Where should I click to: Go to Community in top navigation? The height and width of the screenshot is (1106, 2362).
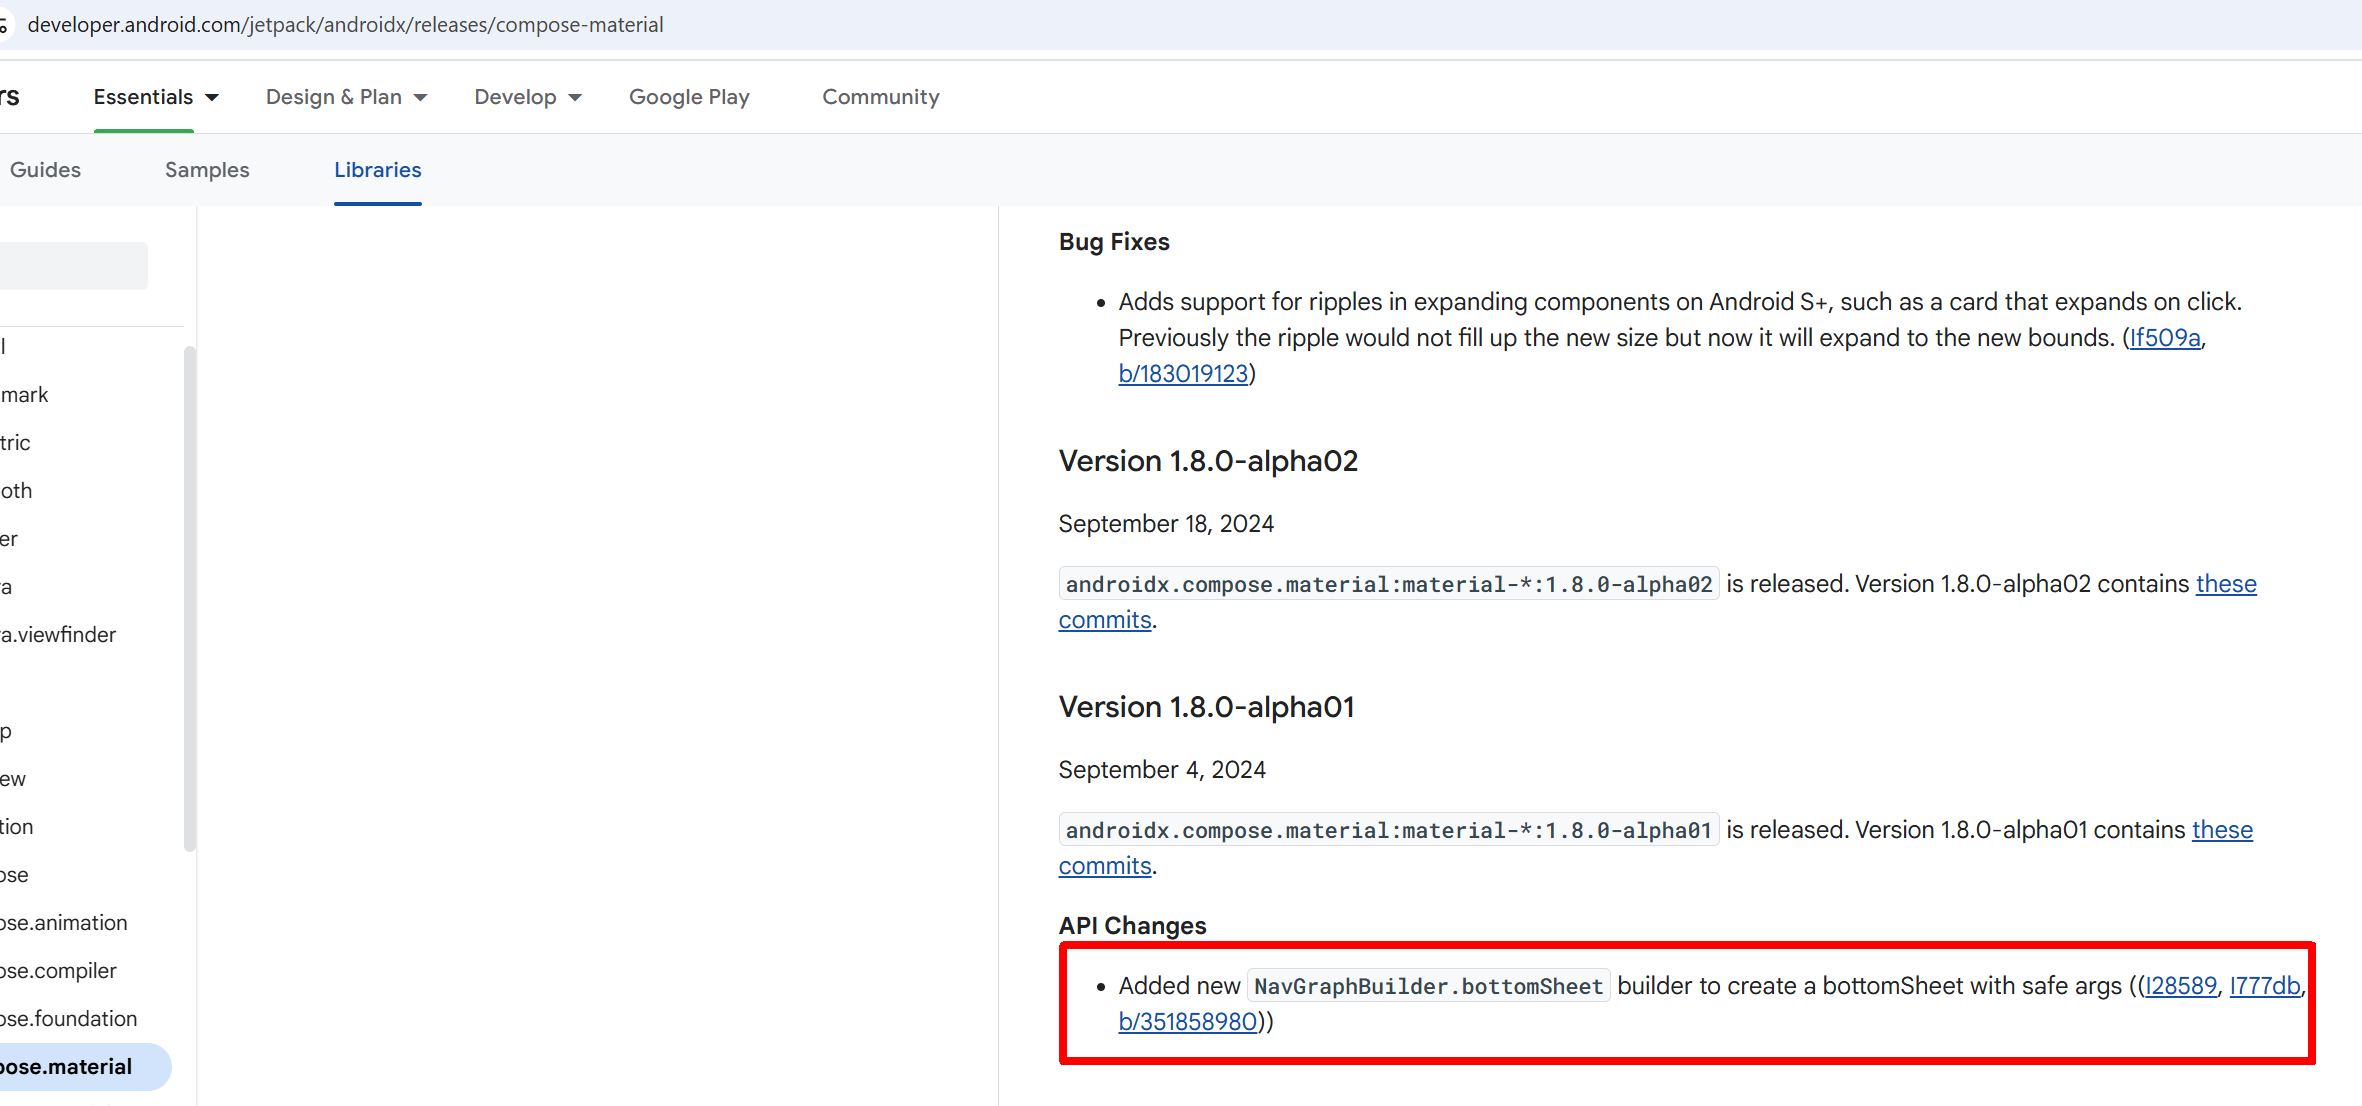pos(880,97)
